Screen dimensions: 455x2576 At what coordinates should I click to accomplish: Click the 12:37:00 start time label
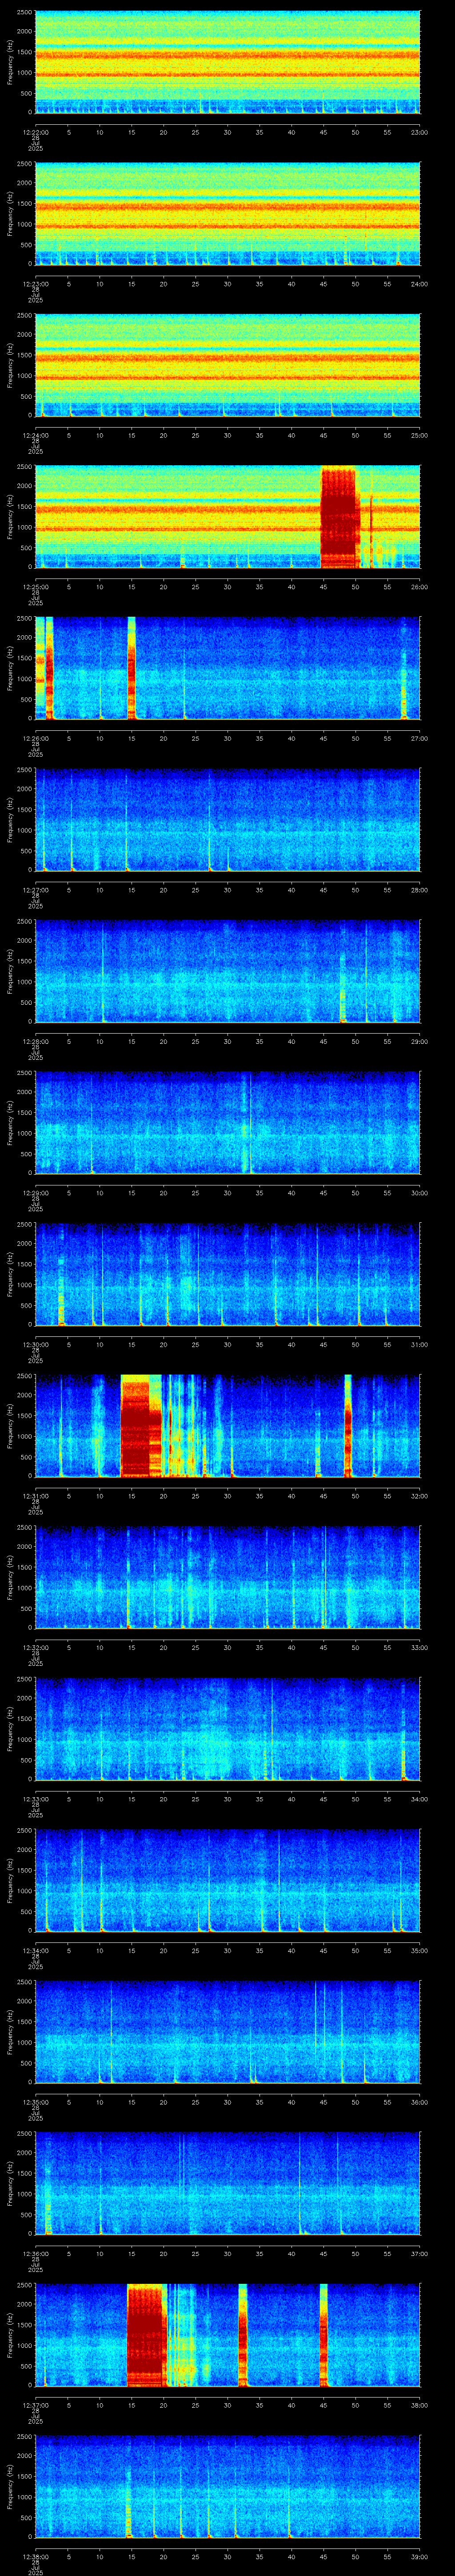click(x=35, y=2405)
